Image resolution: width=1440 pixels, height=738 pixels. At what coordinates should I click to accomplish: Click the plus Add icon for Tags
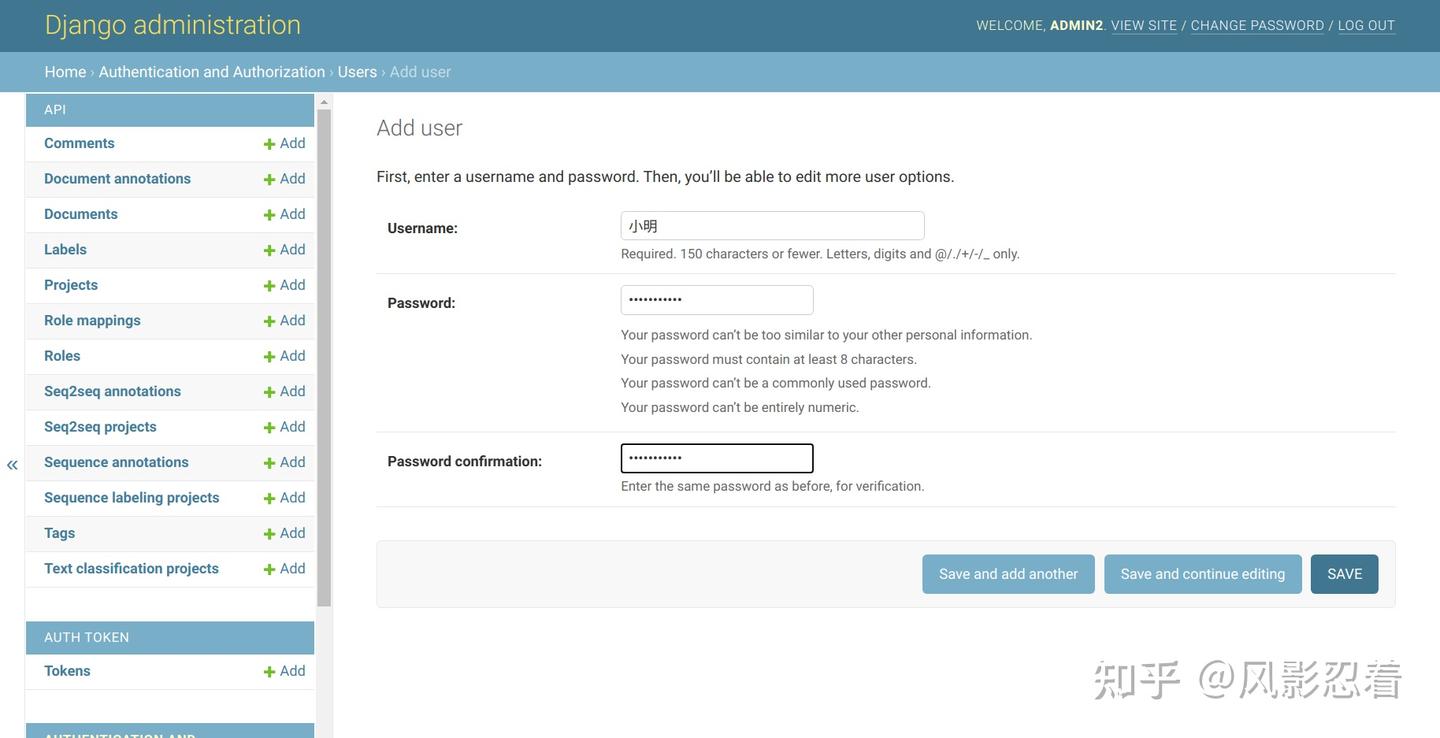pyautogui.click(x=269, y=534)
